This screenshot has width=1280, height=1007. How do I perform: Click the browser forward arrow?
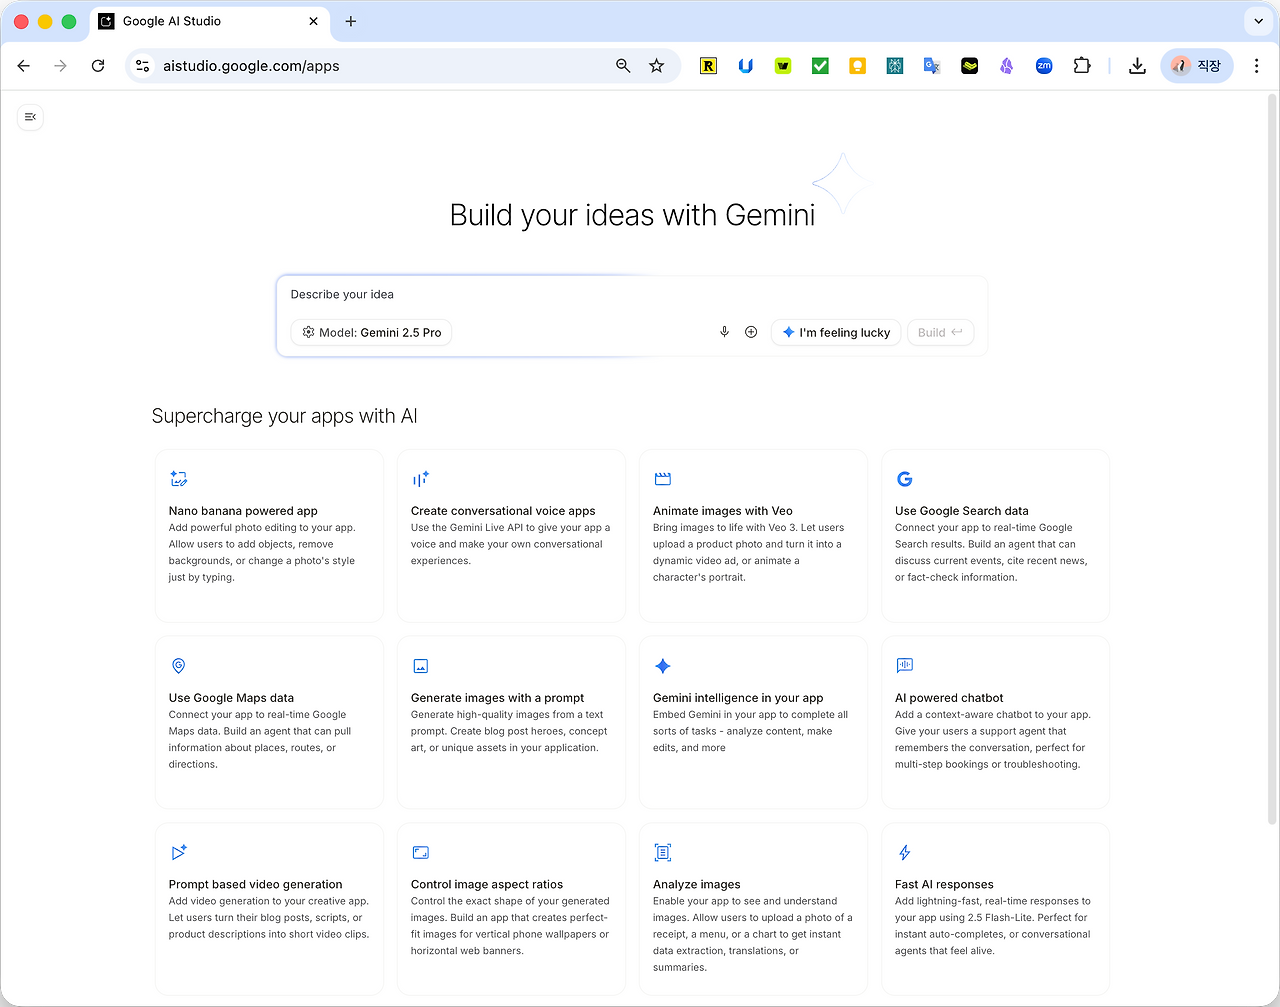coord(61,66)
